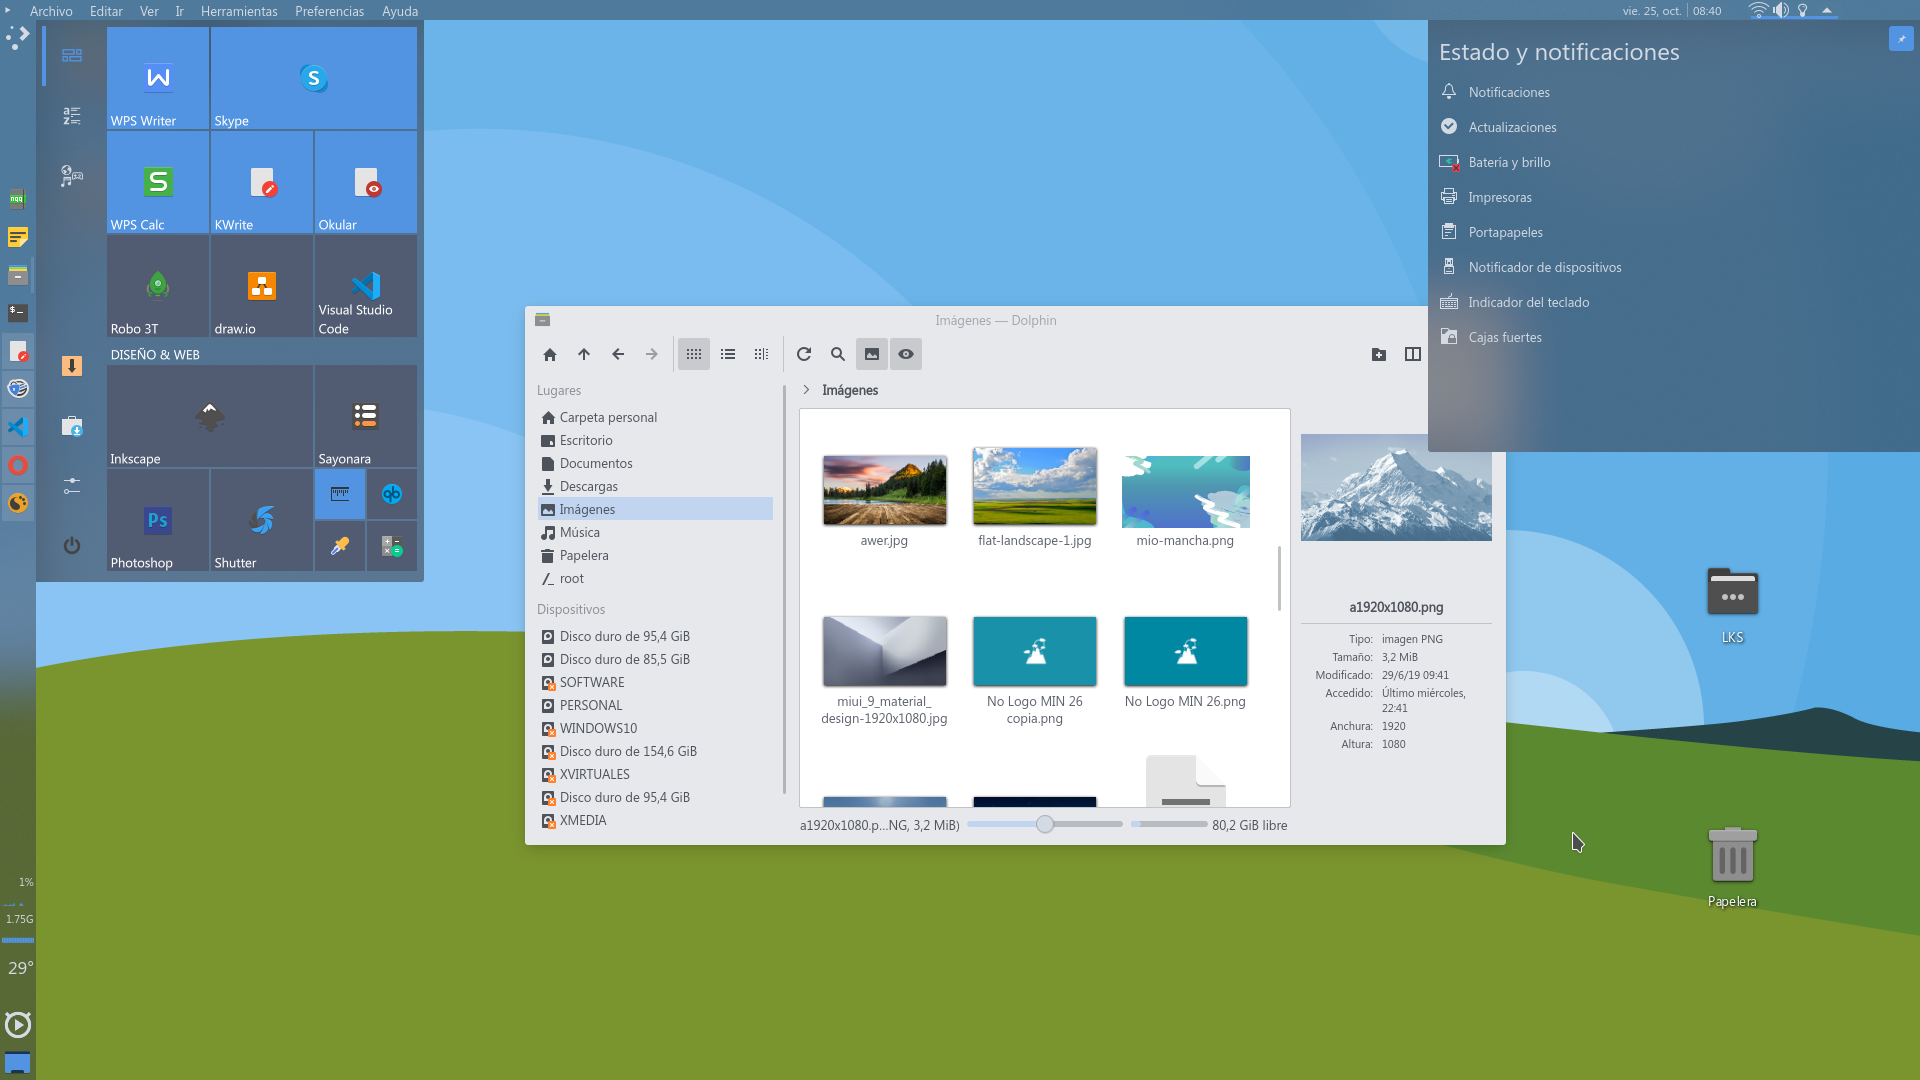This screenshot has width=1920, height=1080.
Task: Launch Photoshop tile
Action: (158, 520)
